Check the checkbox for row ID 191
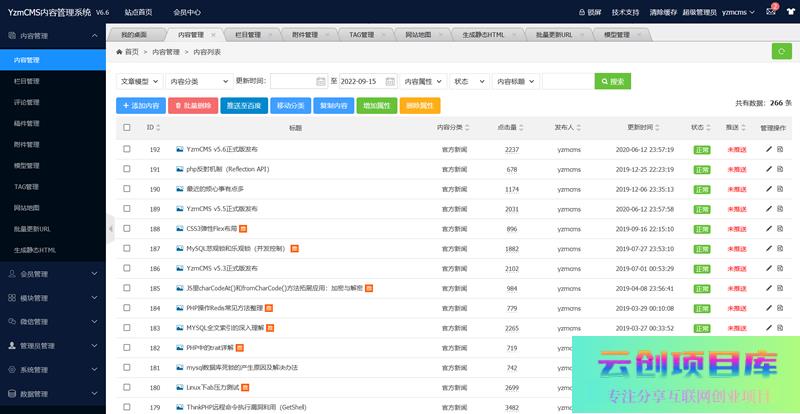 click(x=127, y=169)
